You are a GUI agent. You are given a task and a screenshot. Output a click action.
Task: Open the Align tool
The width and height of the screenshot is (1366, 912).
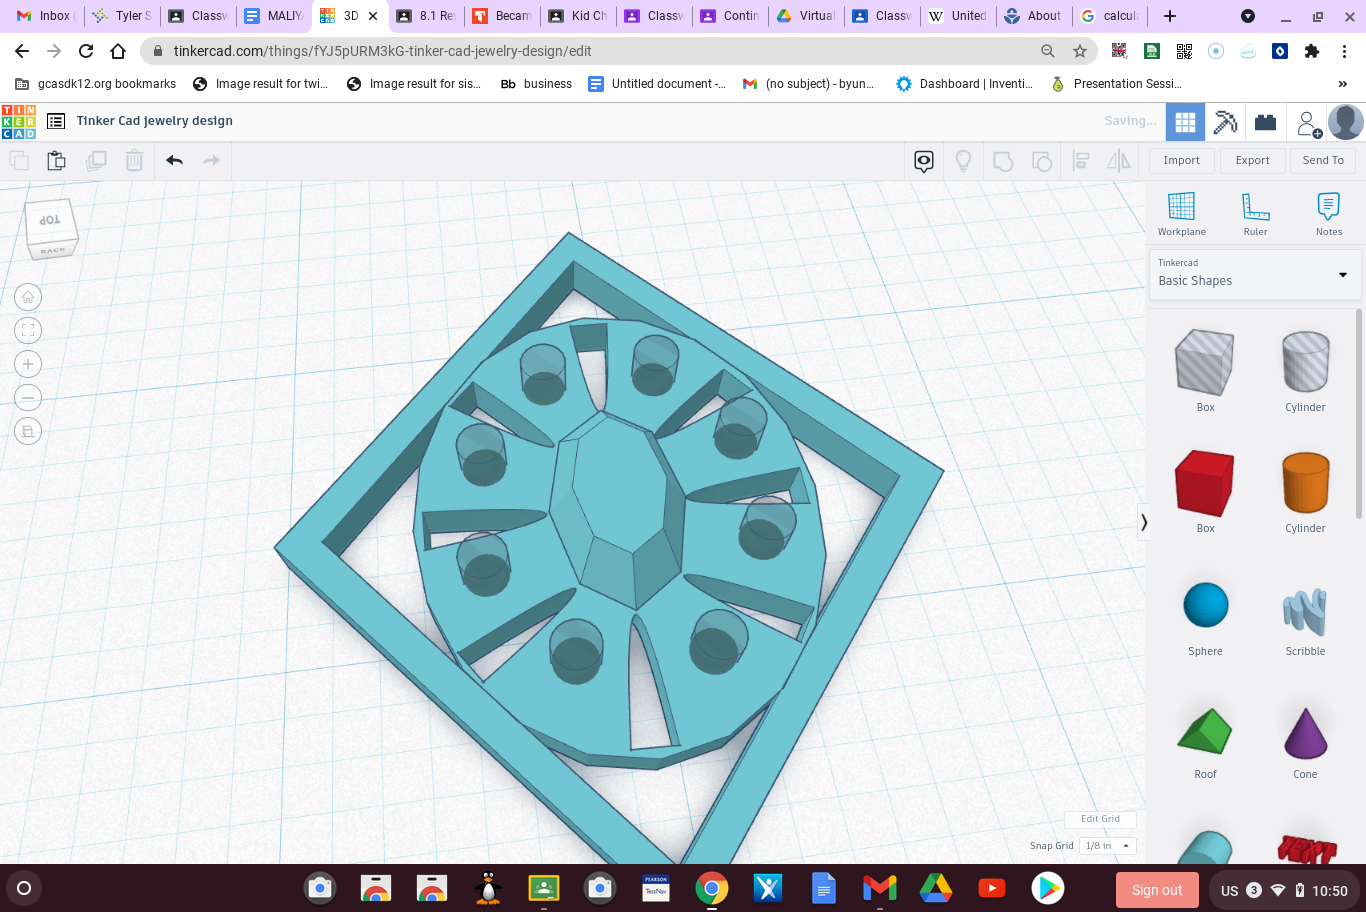pyautogui.click(x=1081, y=160)
